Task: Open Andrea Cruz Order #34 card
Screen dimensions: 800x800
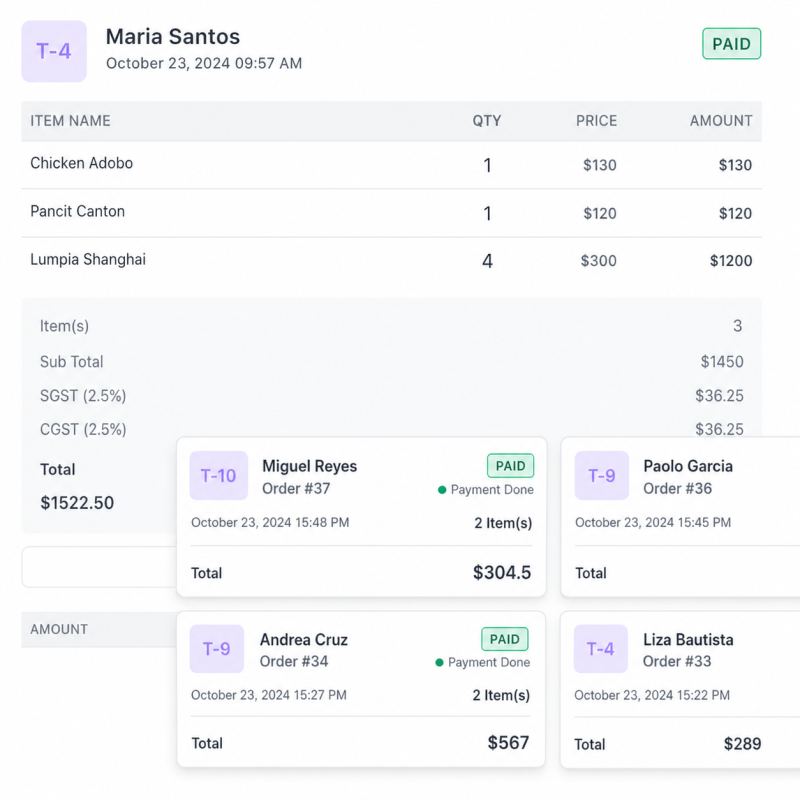Action: click(361, 689)
